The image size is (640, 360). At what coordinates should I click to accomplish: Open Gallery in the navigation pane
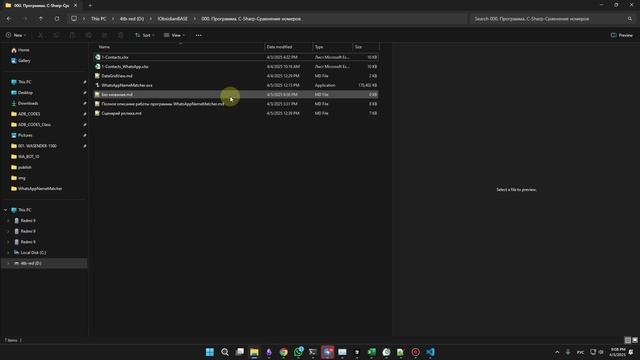pos(24,61)
